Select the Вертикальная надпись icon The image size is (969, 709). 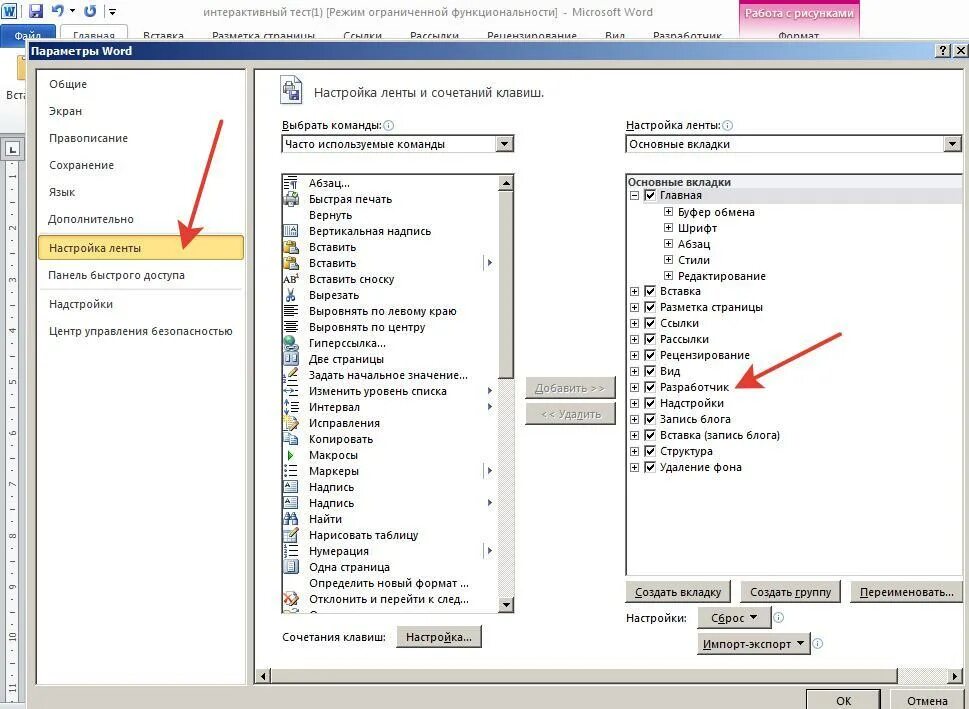coord(290,231)
